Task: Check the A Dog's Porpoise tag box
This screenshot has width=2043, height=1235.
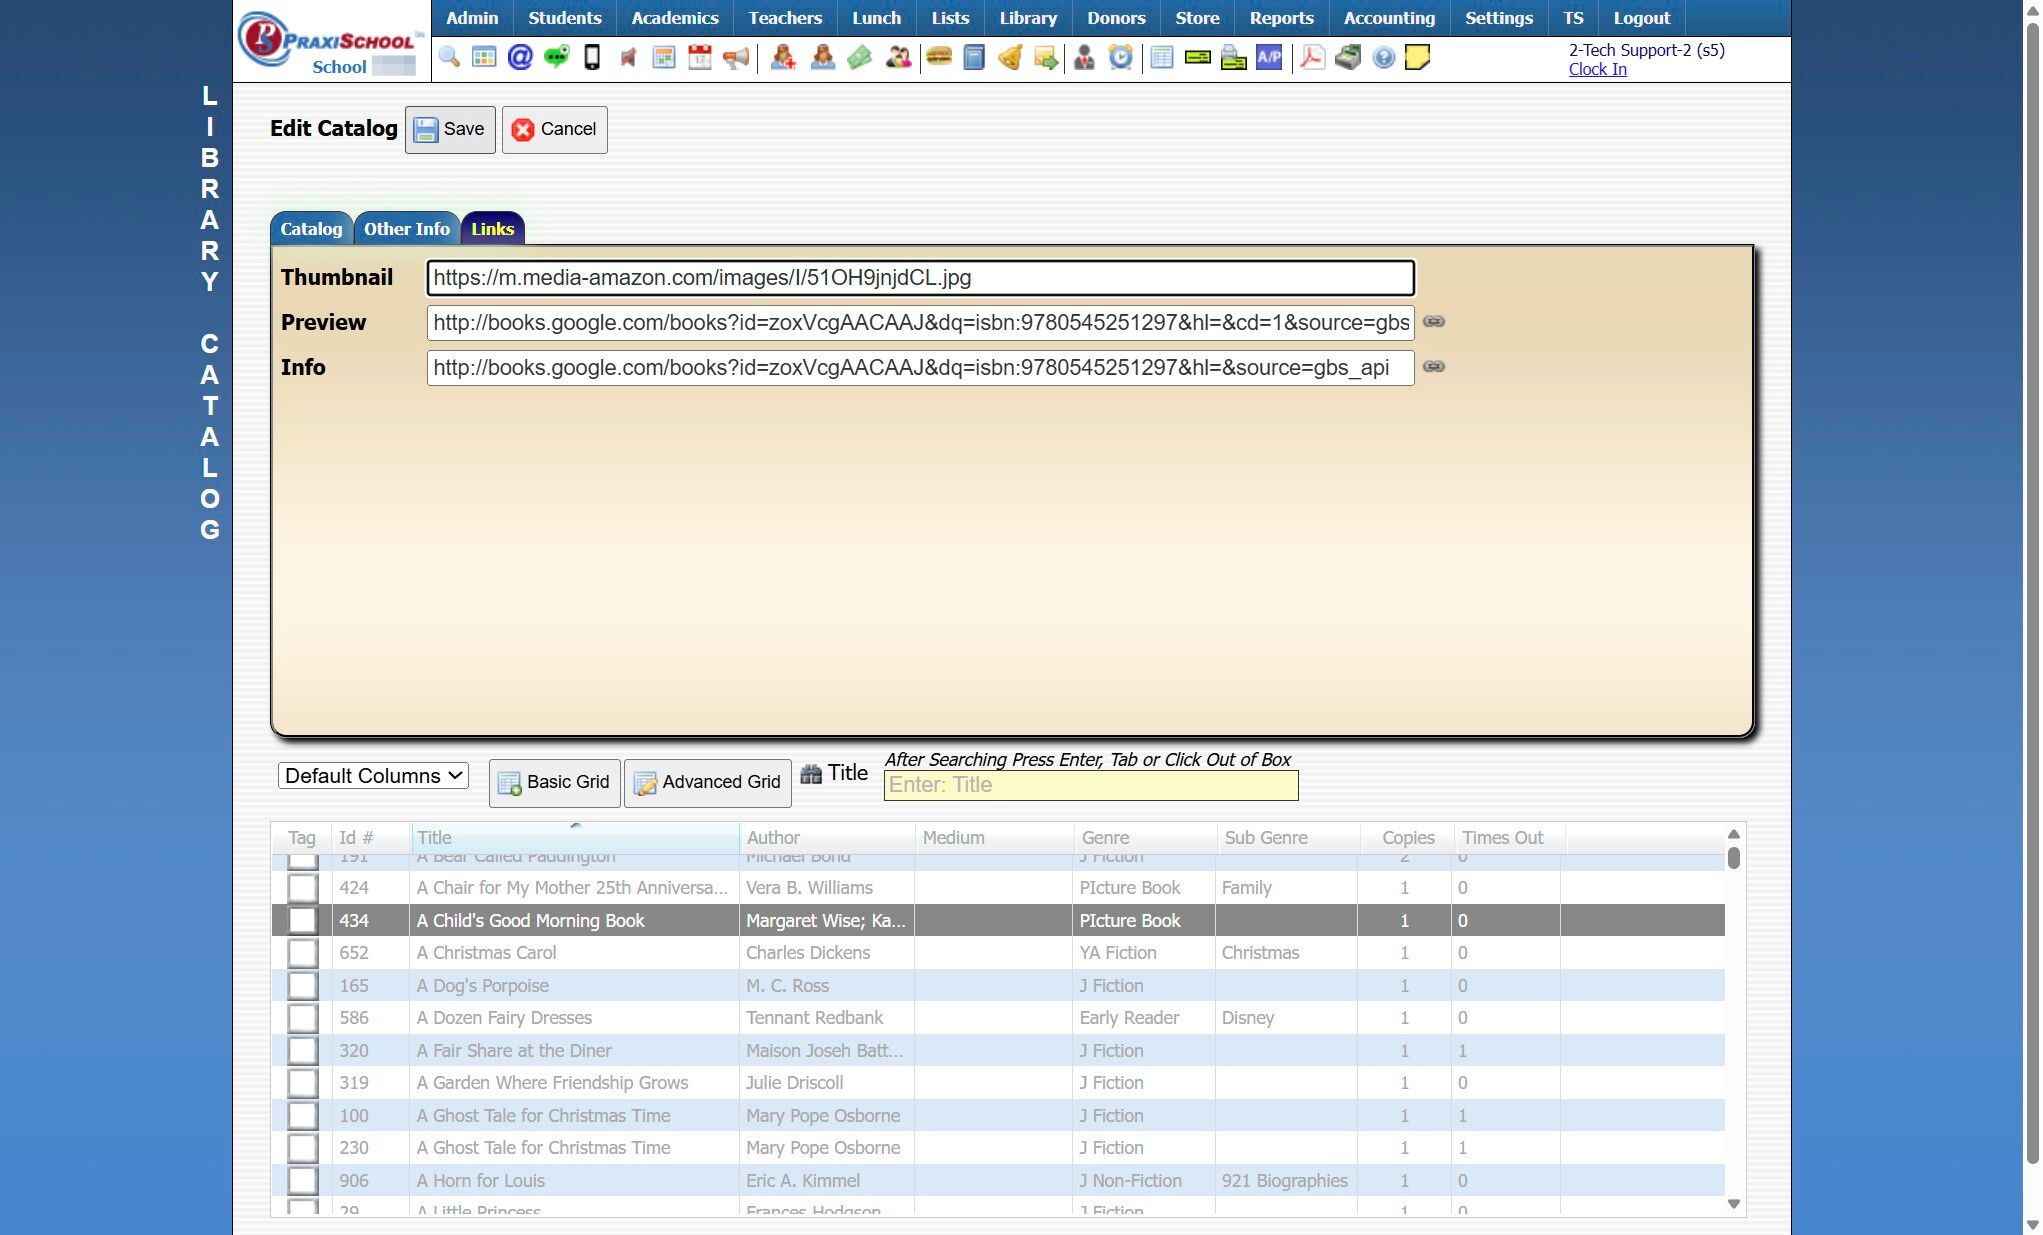Action: pyautogui.click(x=302, y=986)
